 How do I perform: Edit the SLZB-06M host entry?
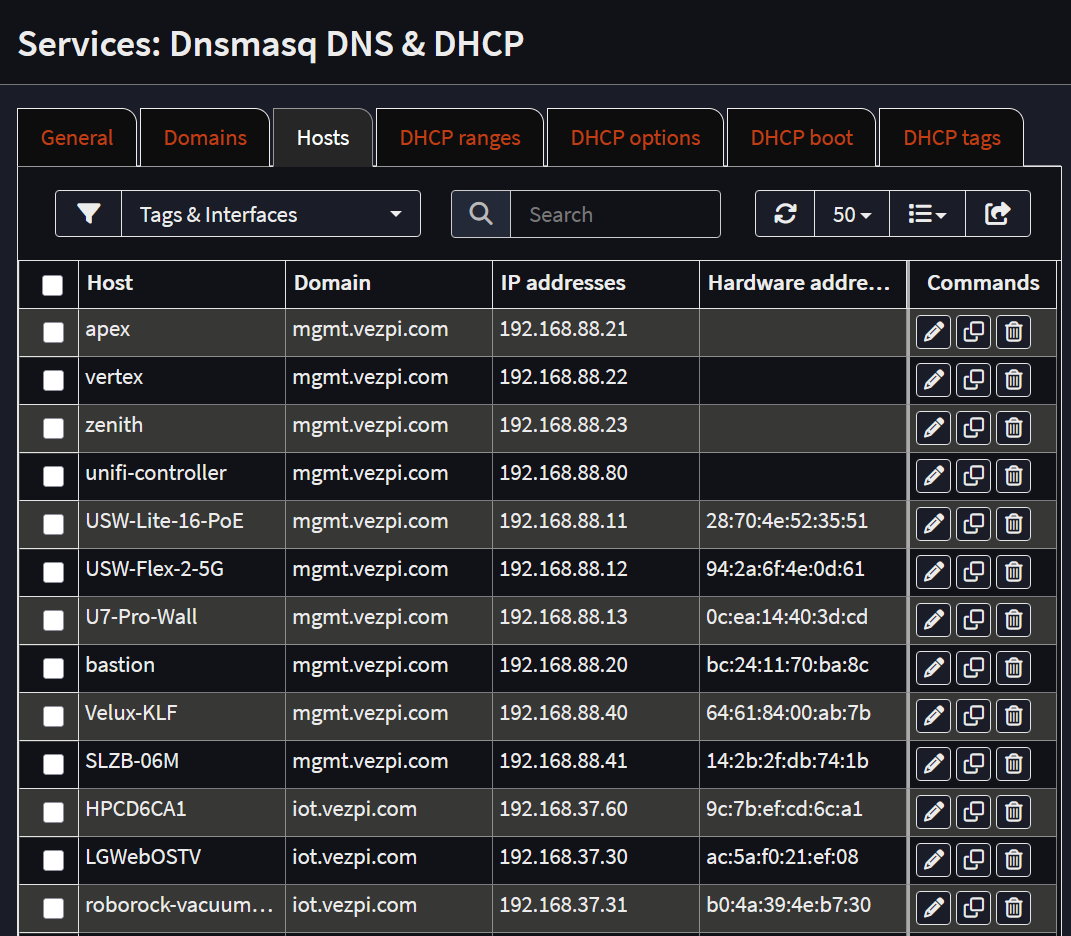coord(933,764)
